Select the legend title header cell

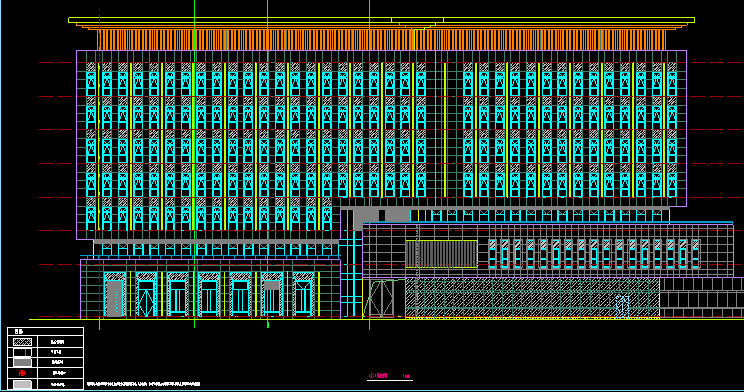click(46, 331)
